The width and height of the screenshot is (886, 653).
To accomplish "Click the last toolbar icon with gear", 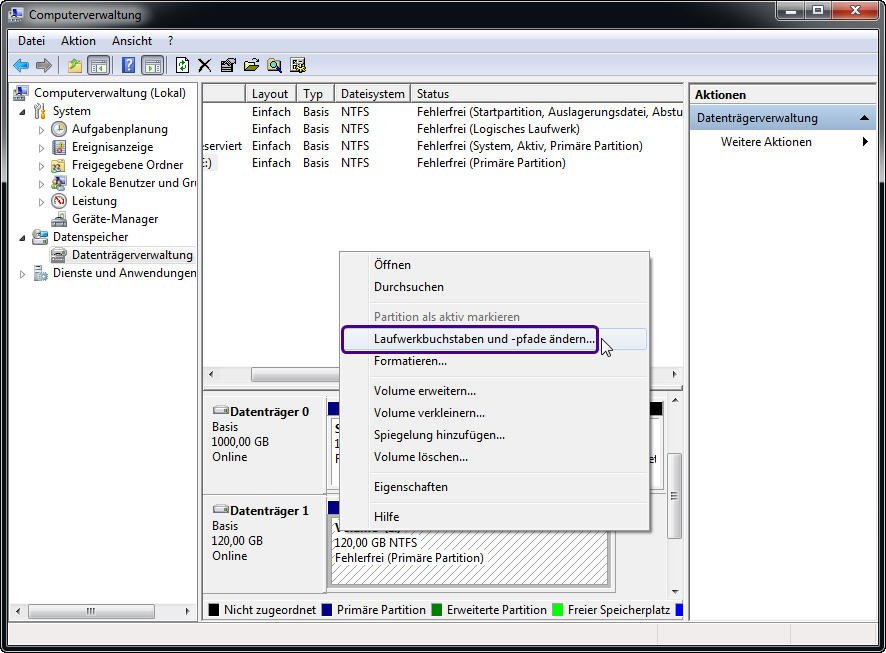I will click(298, 66).
